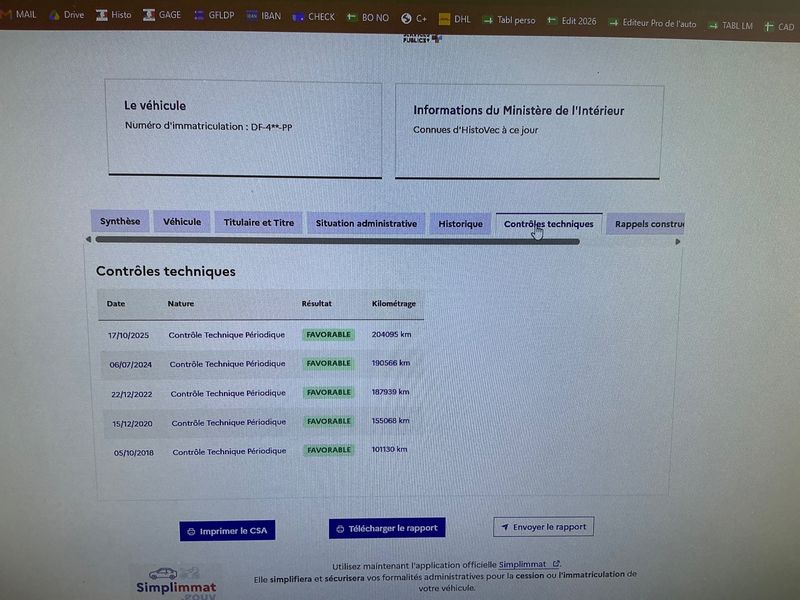
Task: Select the 17/10/2025 date cell
Action: (128, 335)
